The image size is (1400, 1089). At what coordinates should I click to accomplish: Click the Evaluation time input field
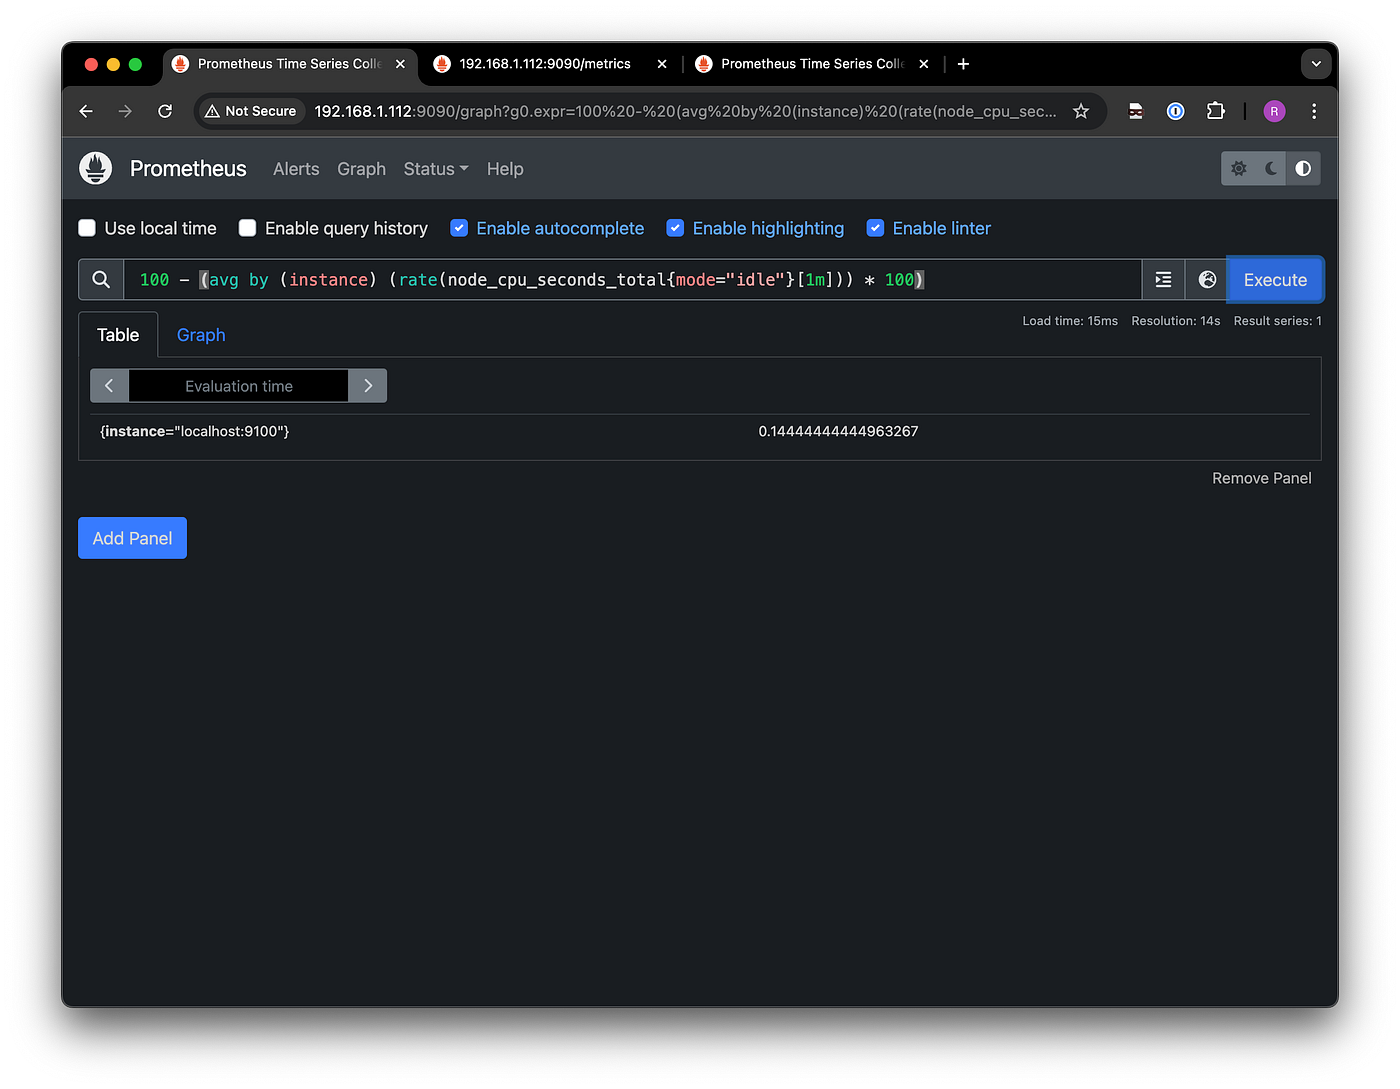pyautogui.click(x=238, y=386)
